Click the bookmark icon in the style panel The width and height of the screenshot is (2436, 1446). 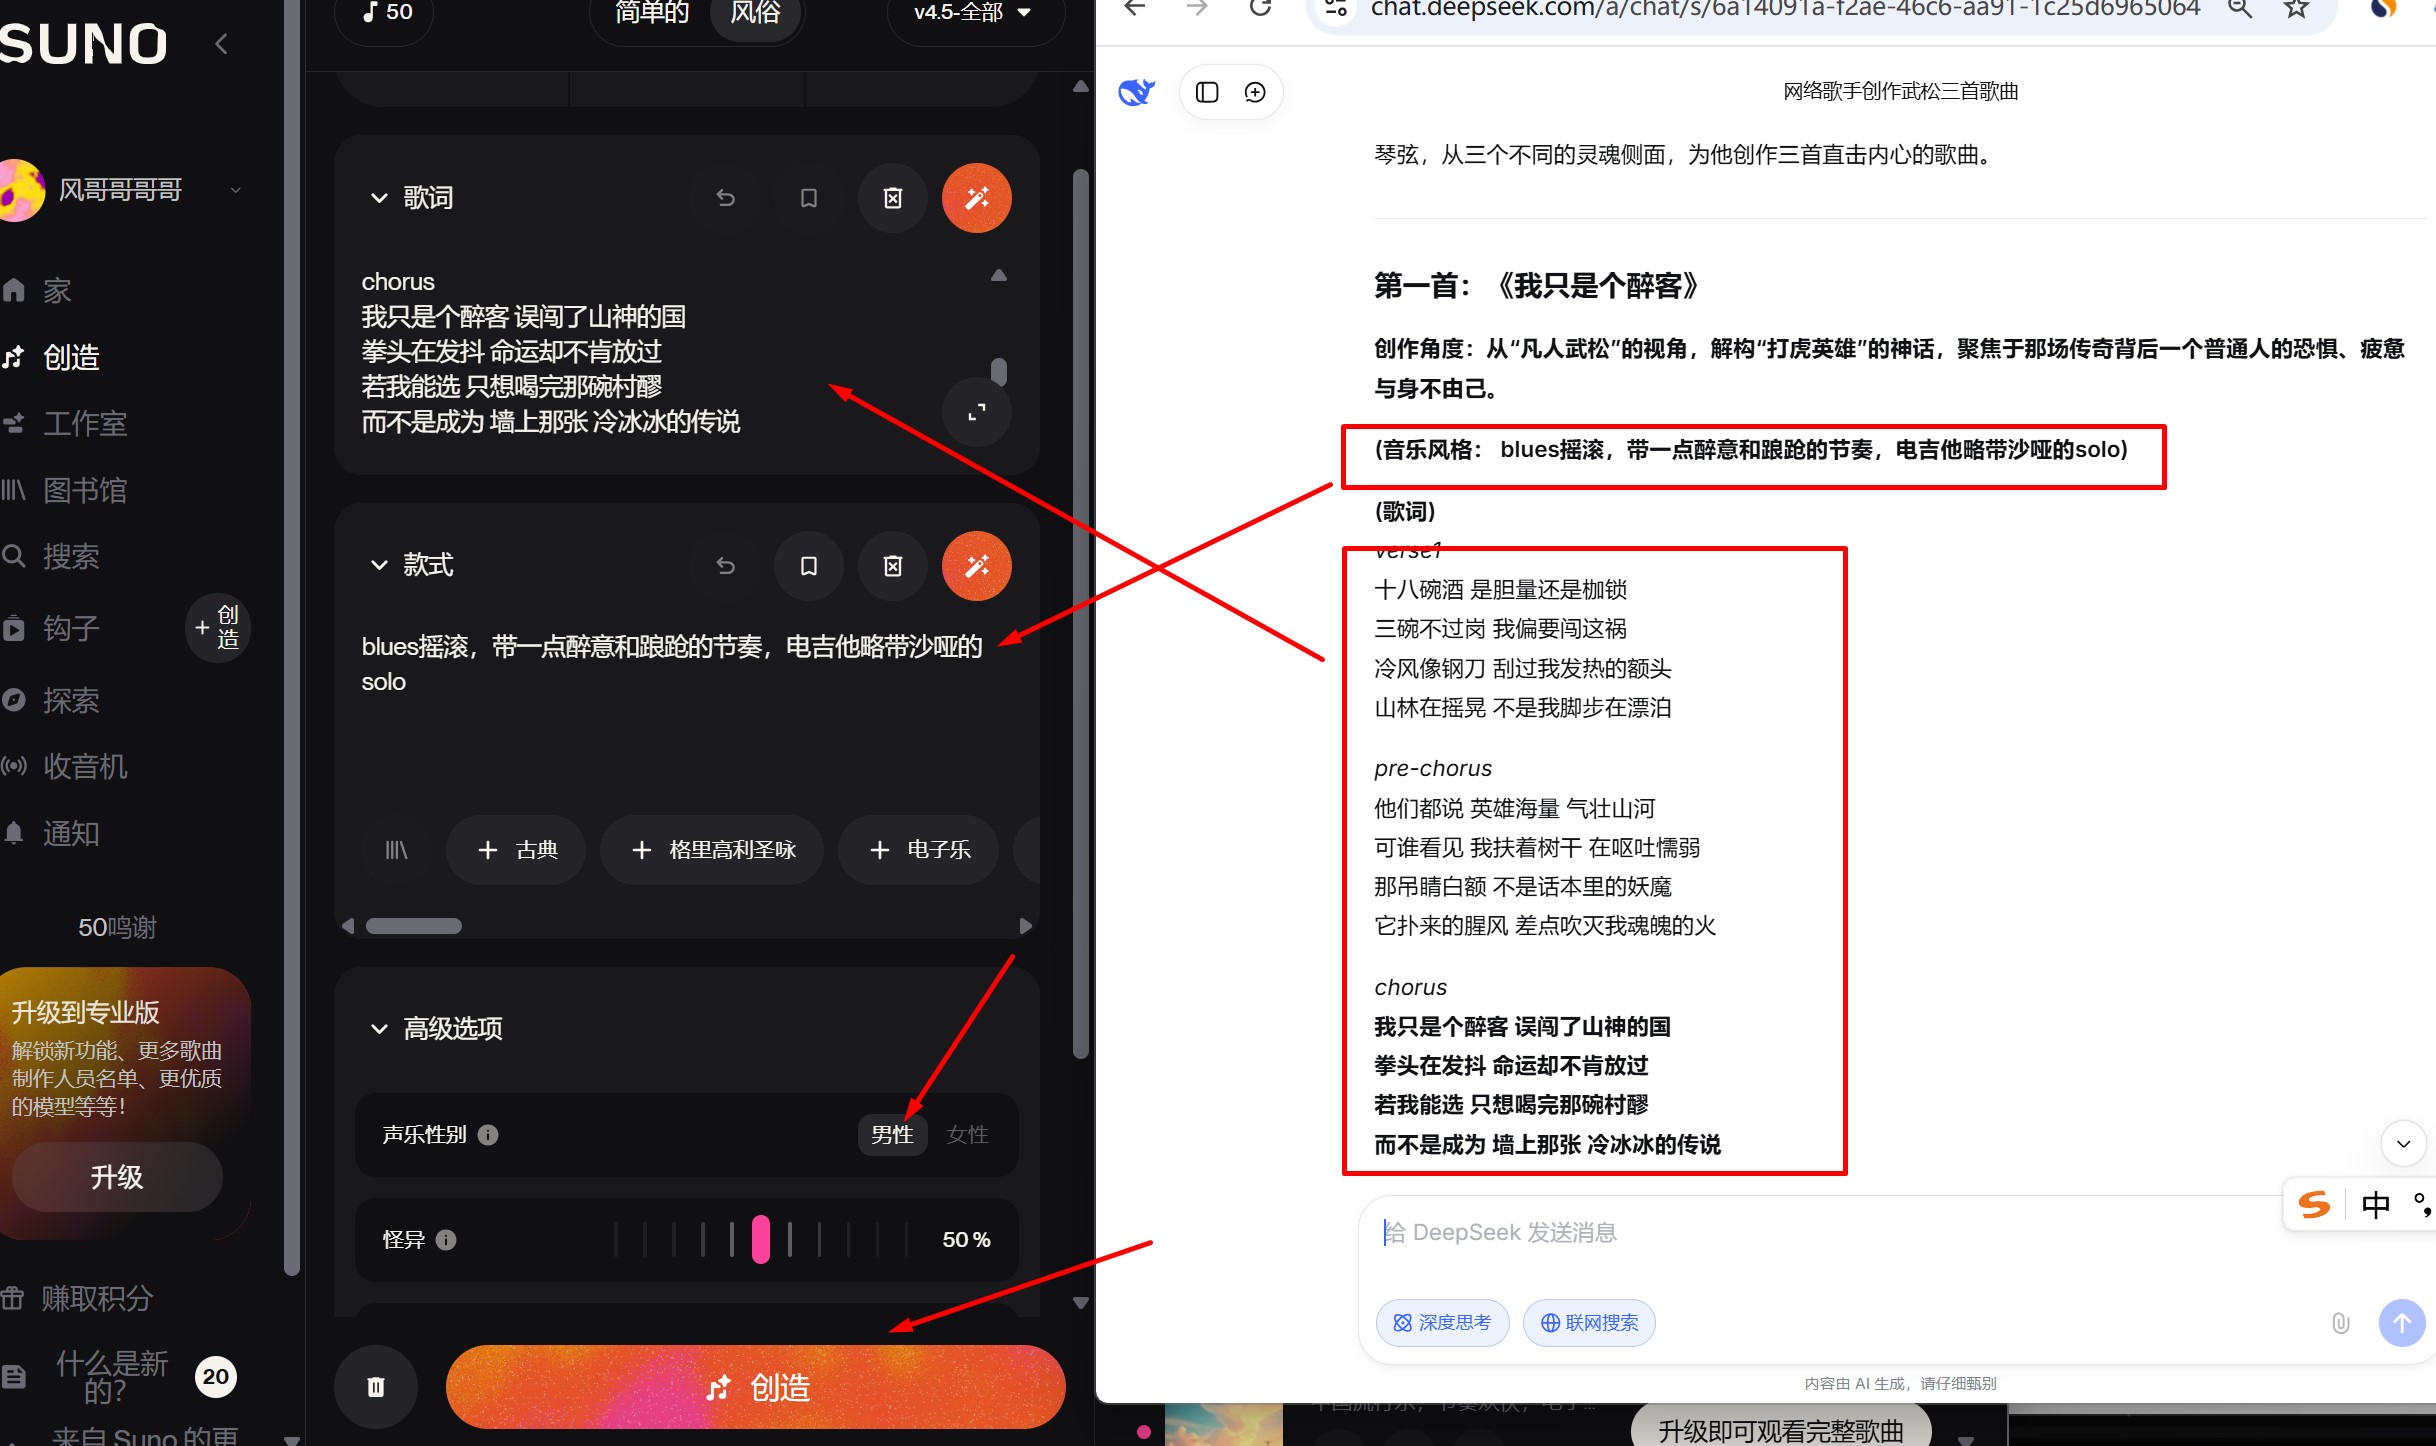click(808, 566)
